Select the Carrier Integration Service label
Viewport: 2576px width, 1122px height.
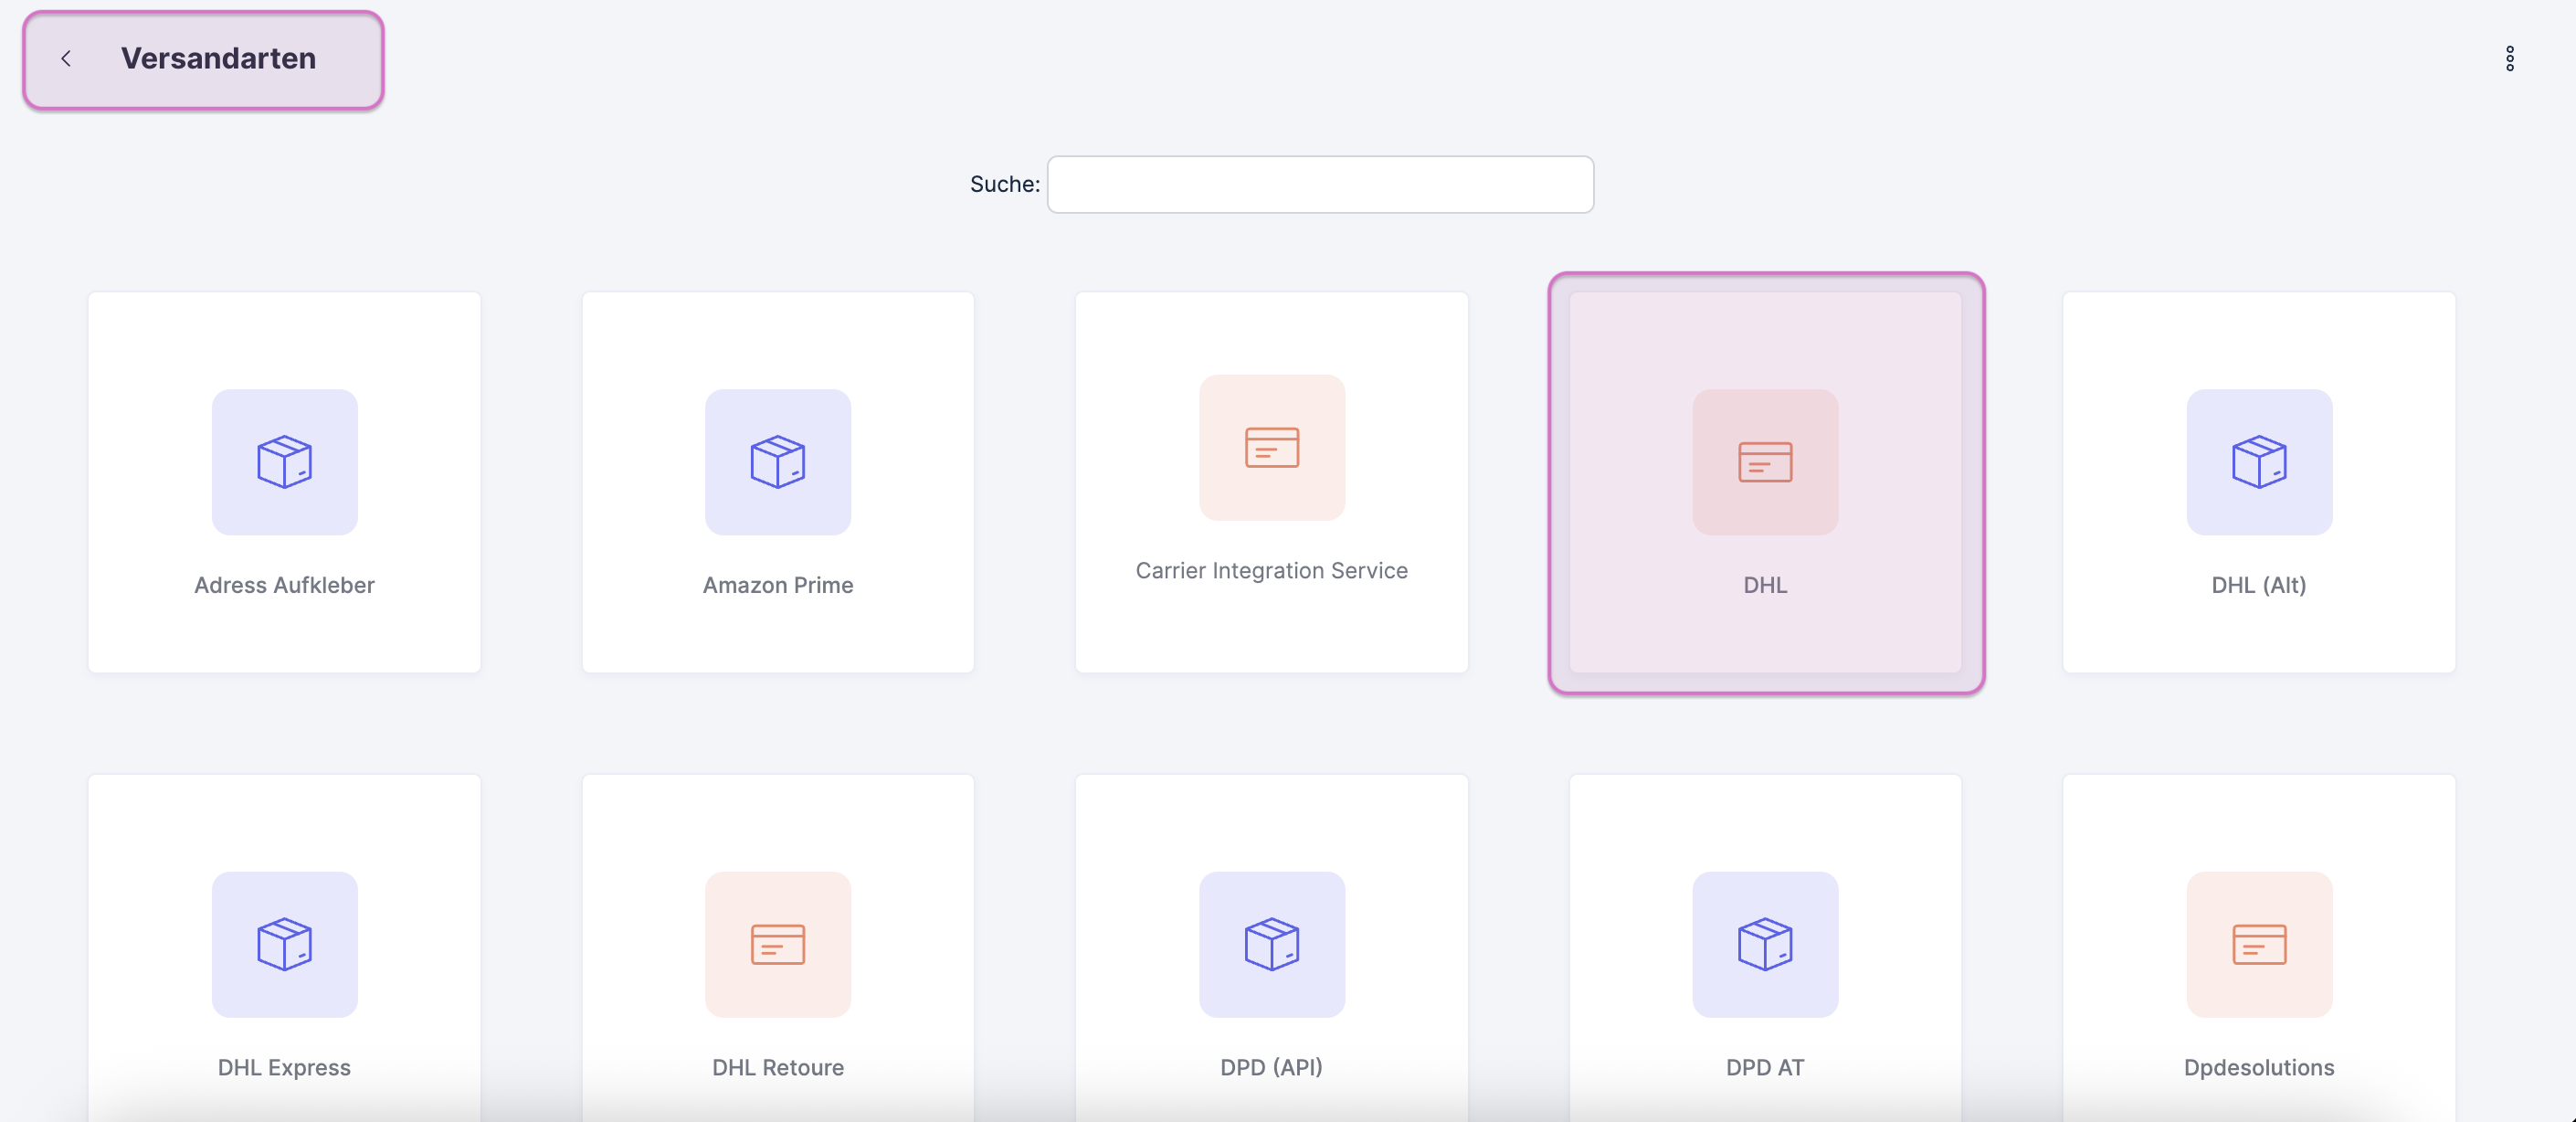point(1272,571)
